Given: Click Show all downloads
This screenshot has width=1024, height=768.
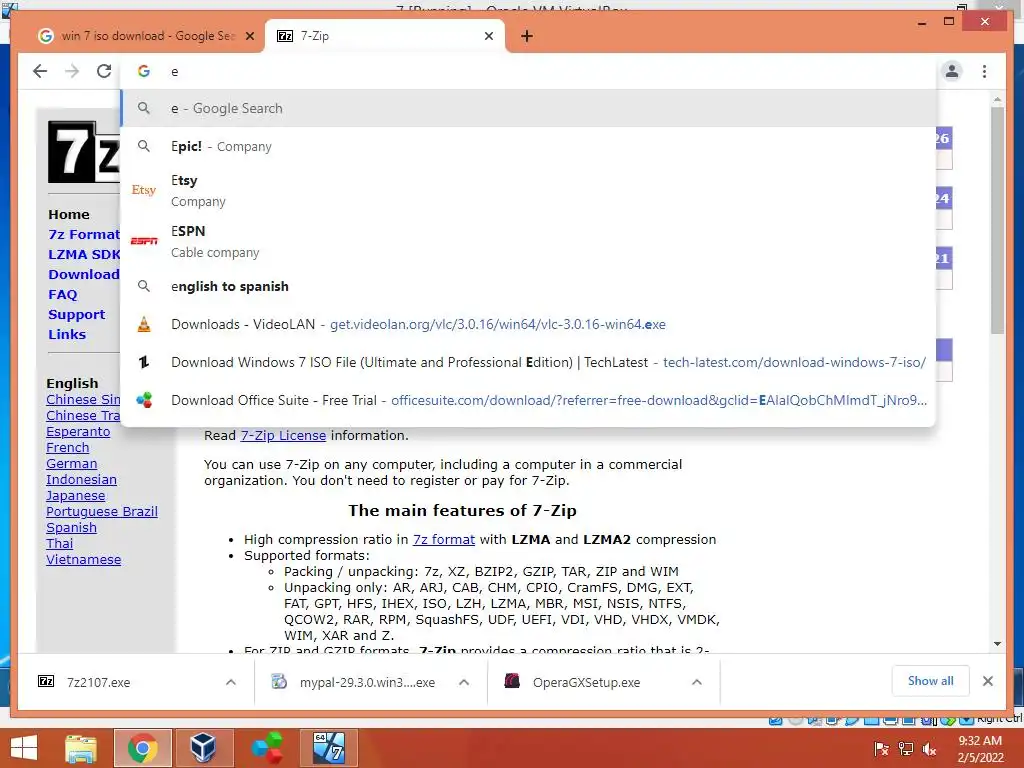Looking at the screenshot, I should point(931,681).
